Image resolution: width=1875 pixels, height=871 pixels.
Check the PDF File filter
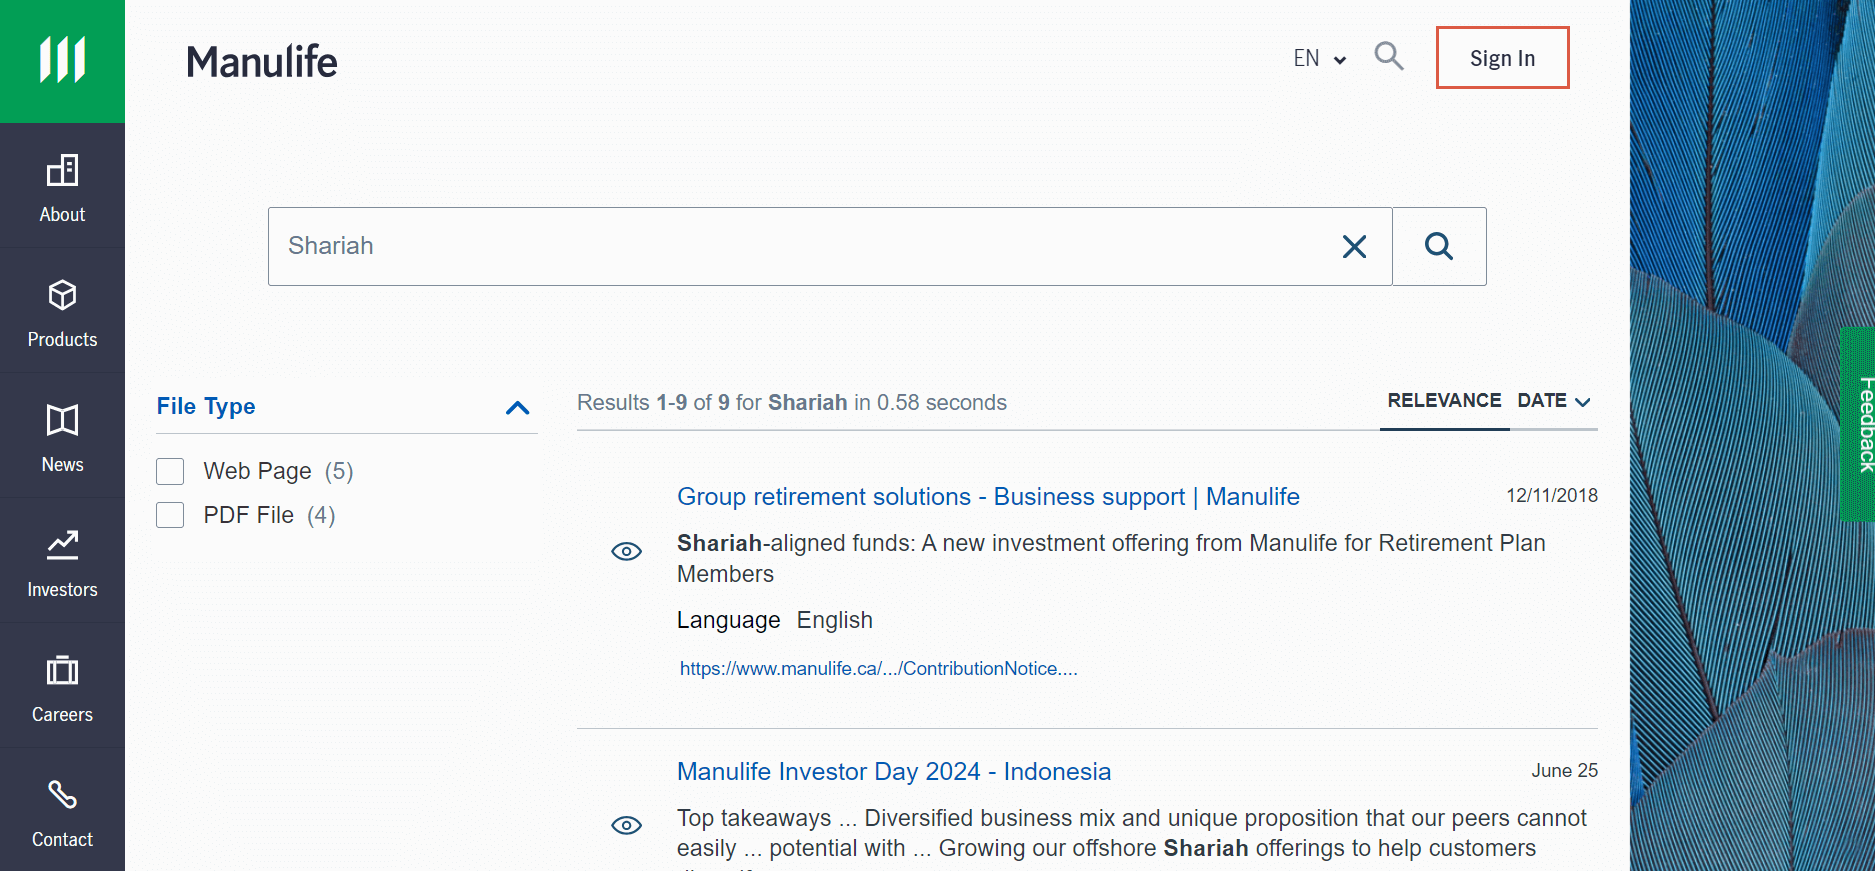click(170, 515)
